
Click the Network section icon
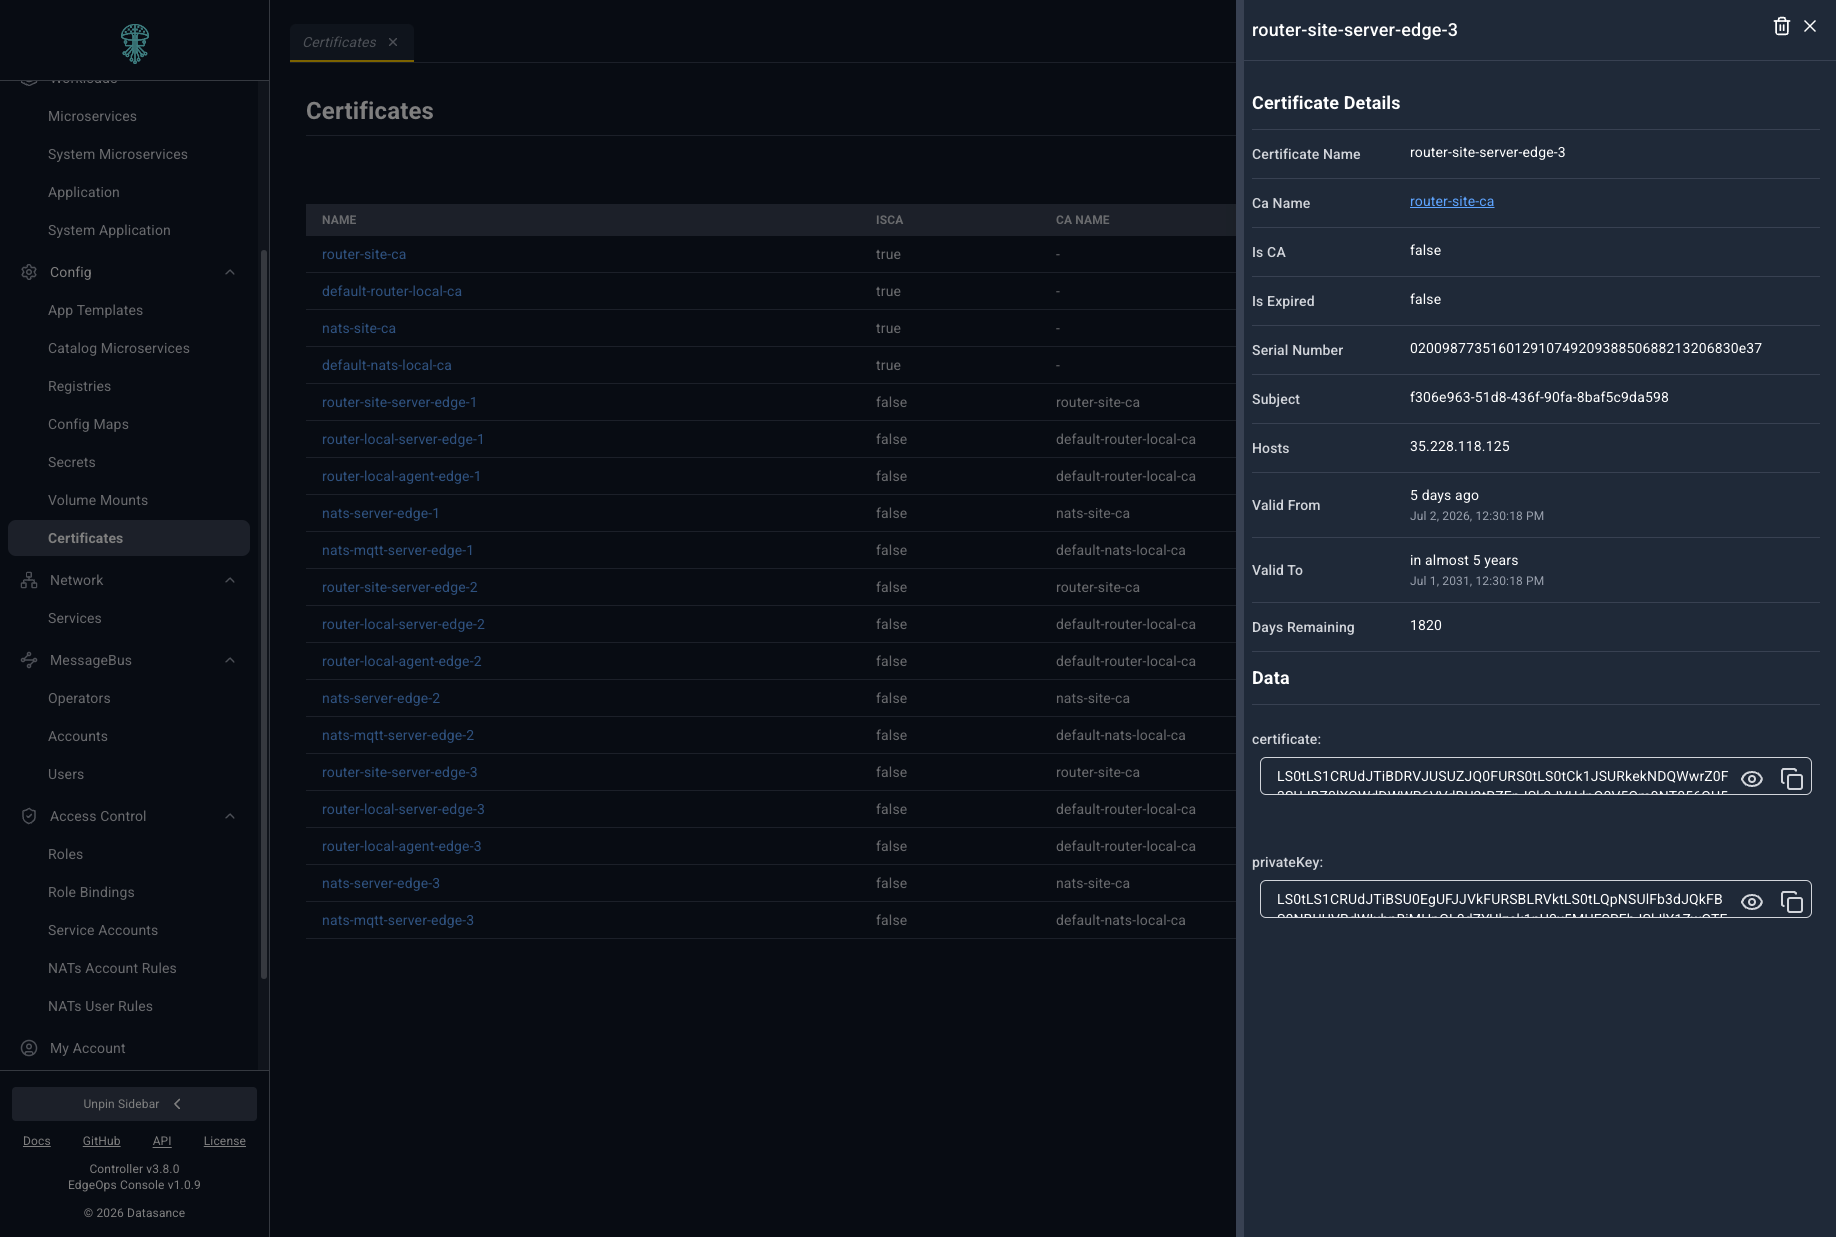29,580
